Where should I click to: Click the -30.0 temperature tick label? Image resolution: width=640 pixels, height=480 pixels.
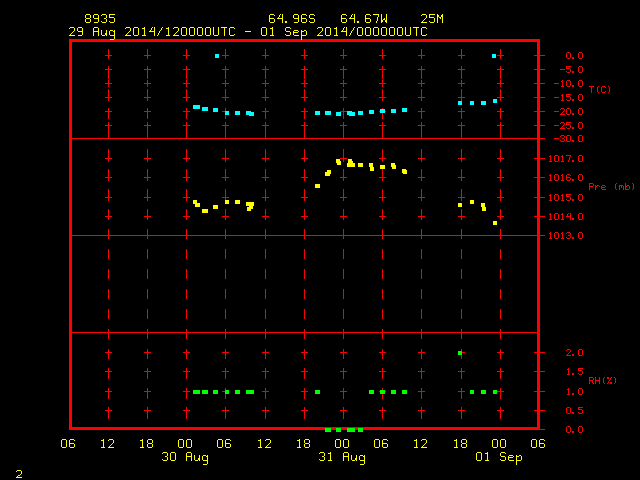568,139
